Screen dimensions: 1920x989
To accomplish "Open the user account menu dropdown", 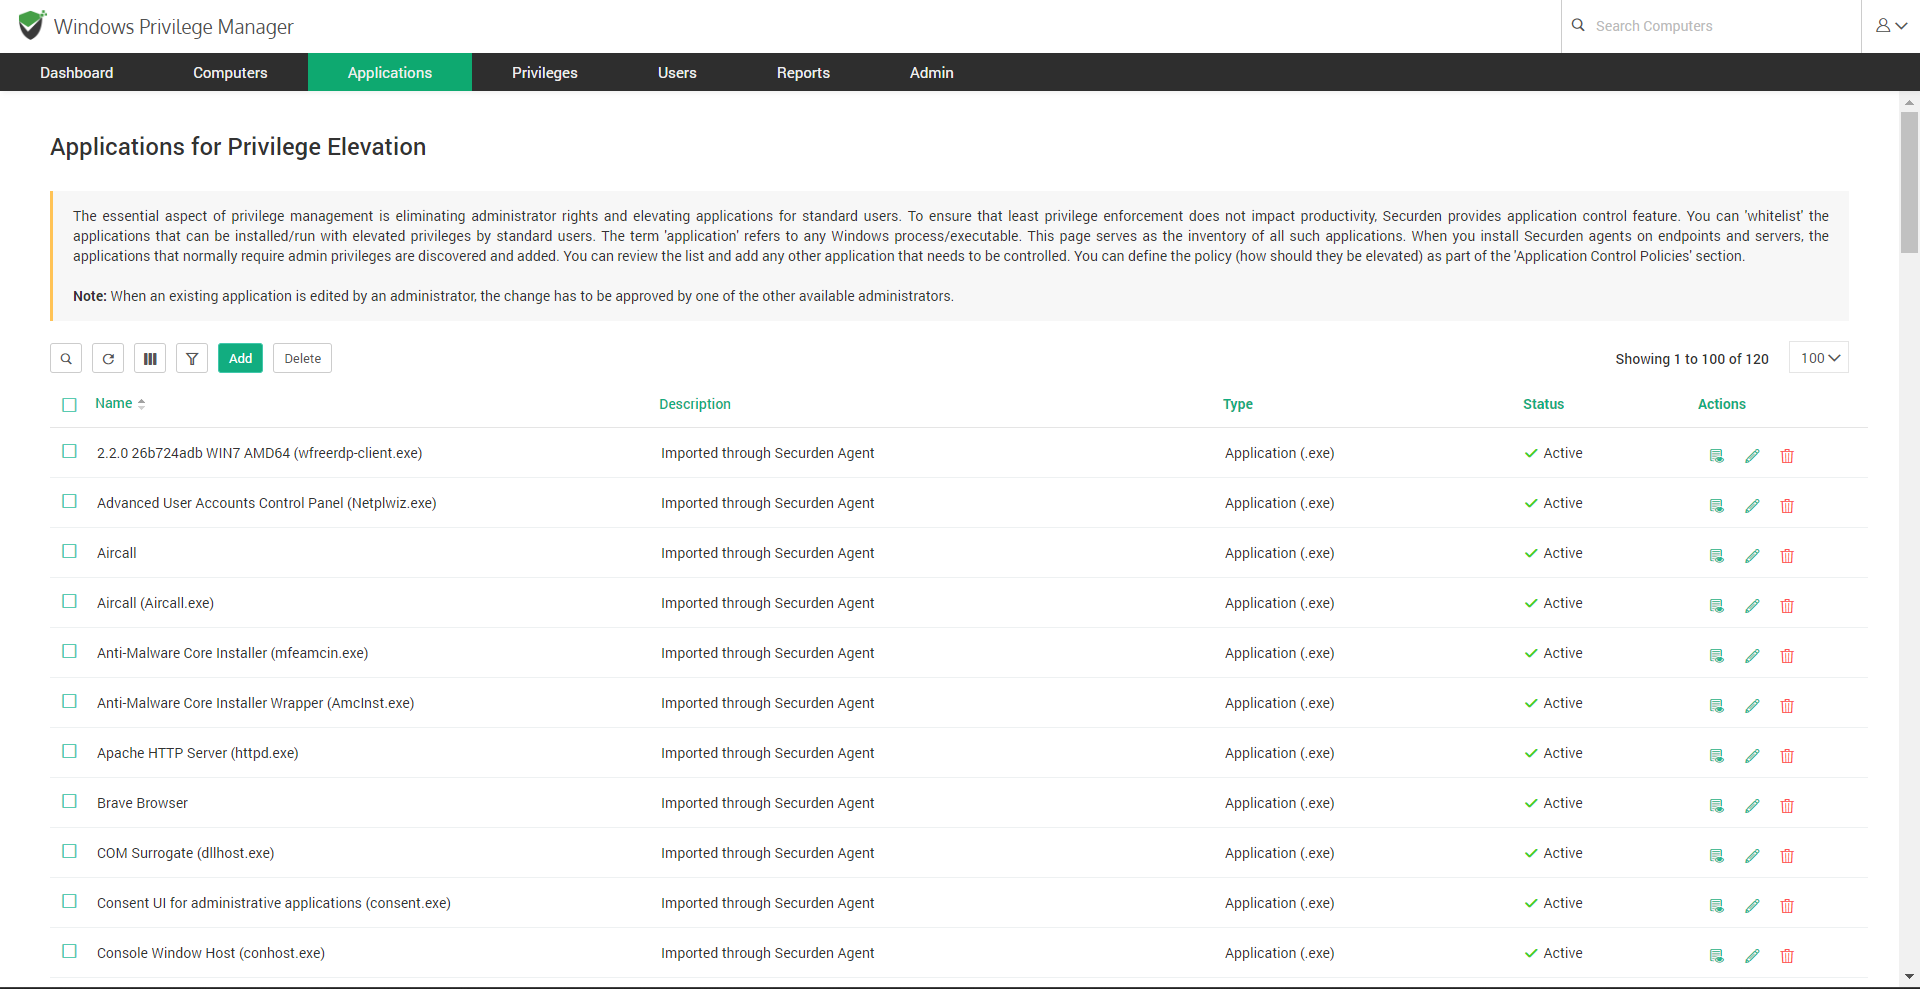I will pos(1891,26).
